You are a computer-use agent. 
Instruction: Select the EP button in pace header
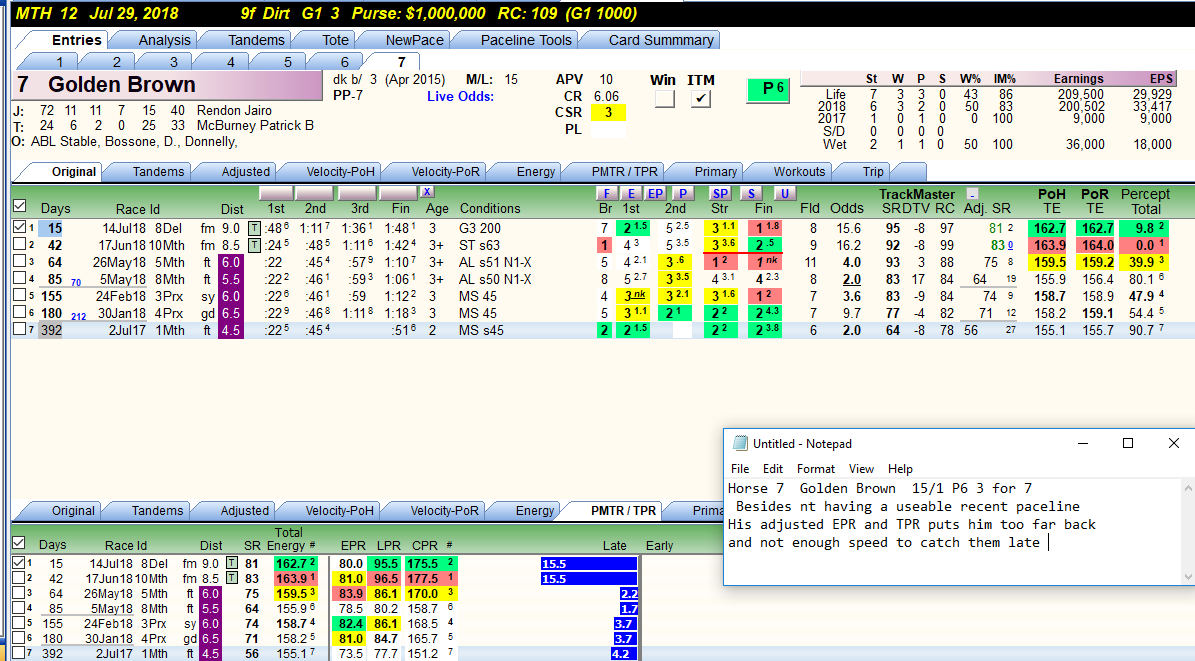tap(655, 193)
